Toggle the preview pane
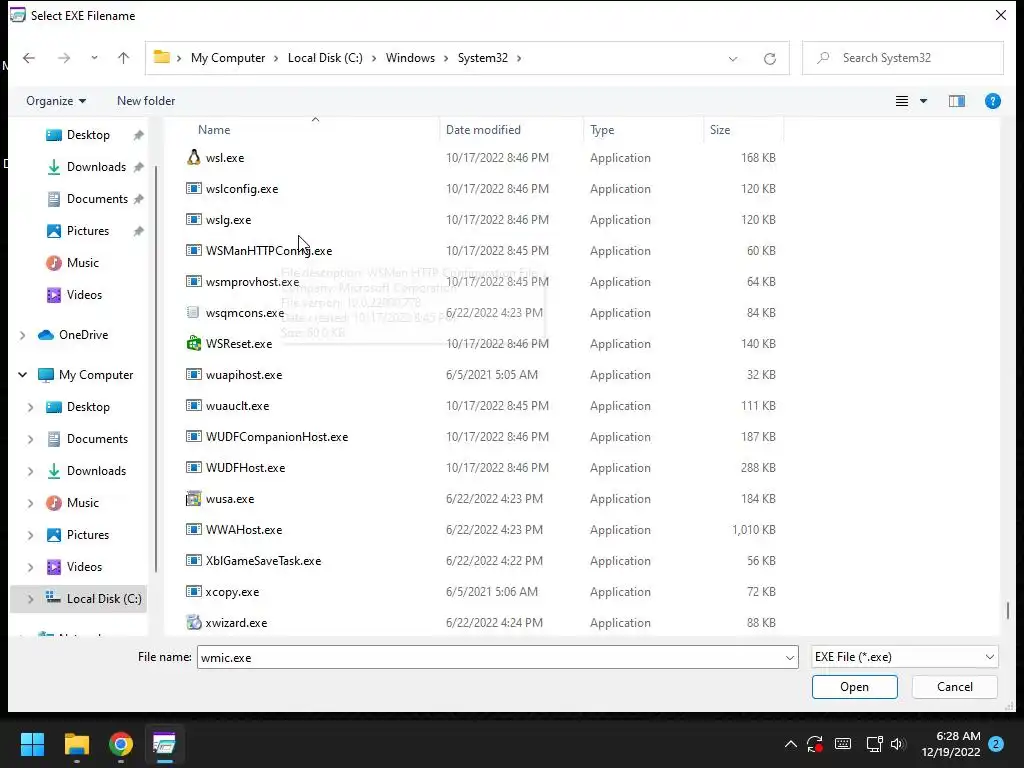The height and width of the screenshot is (768, 1024). coord(957,101)
